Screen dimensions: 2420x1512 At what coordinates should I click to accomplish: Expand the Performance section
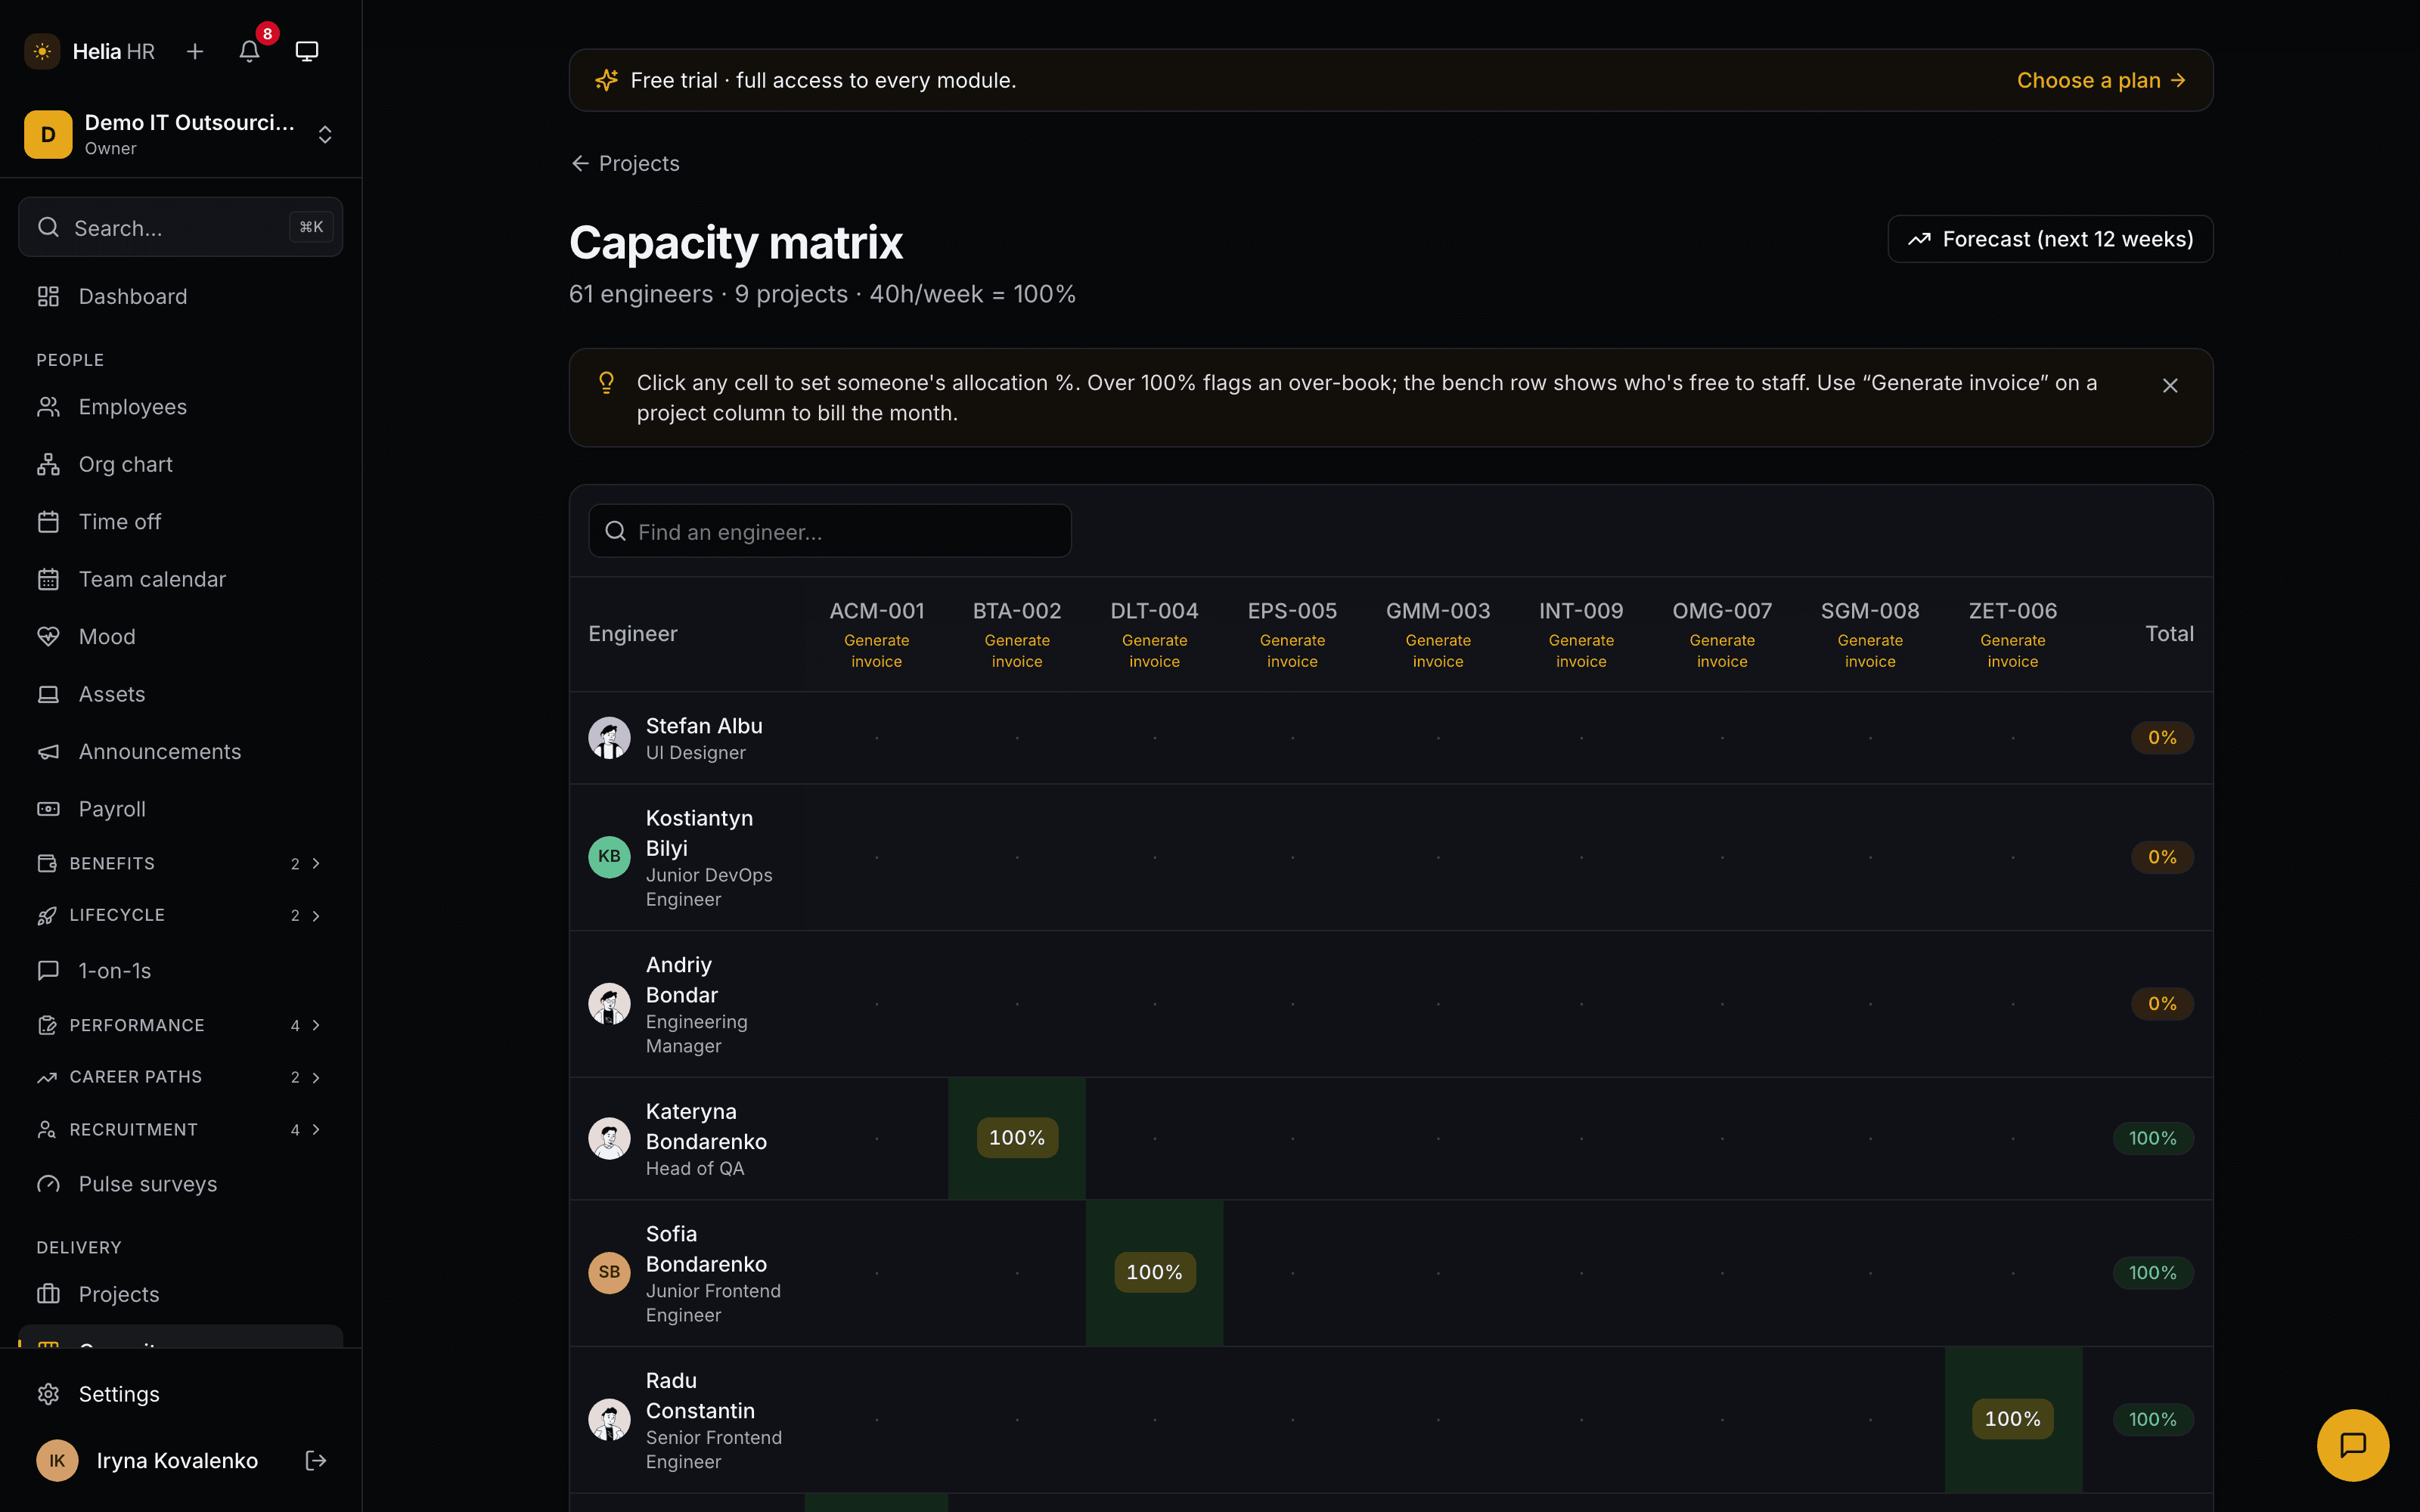pos(181,1025)
